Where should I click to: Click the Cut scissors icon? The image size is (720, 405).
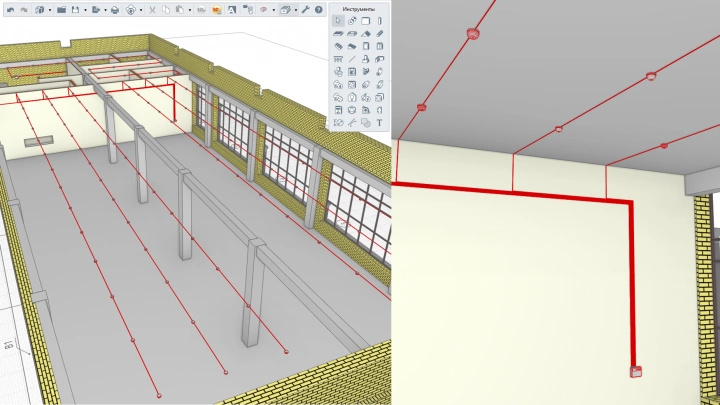tap(152, 9)
